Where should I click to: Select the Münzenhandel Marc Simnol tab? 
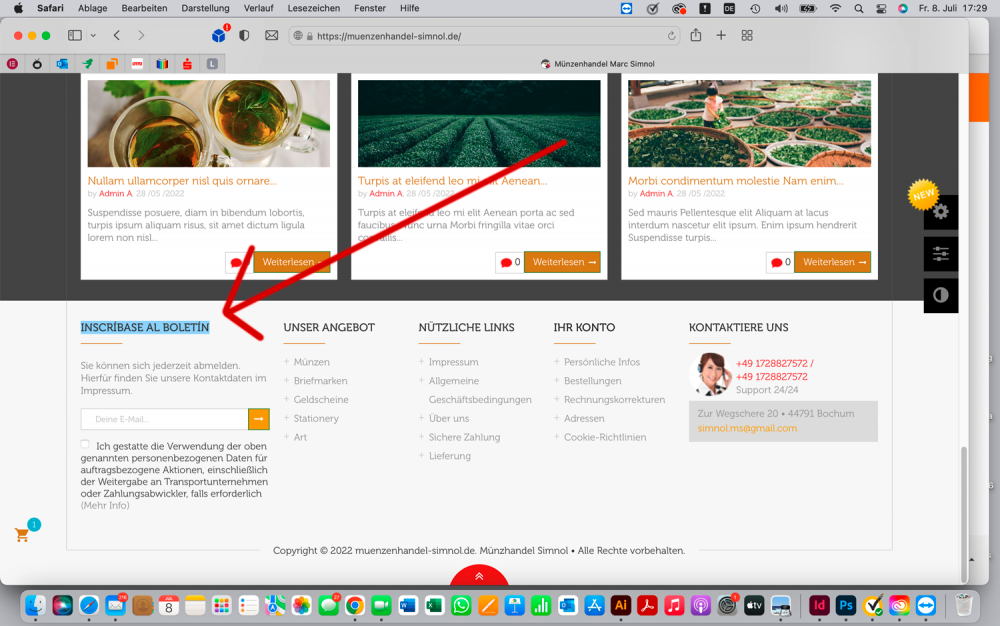tap(598, 64)
